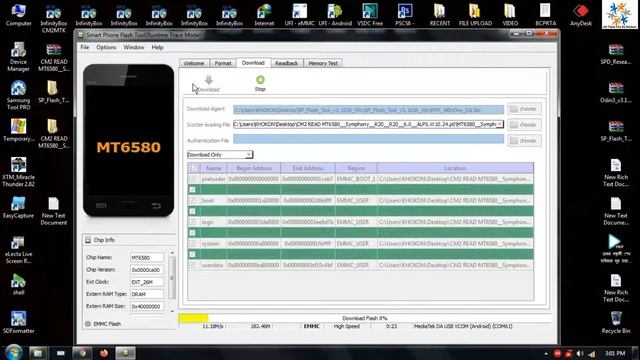Click the Download arrow icon in the toolbar

[209, 80]
